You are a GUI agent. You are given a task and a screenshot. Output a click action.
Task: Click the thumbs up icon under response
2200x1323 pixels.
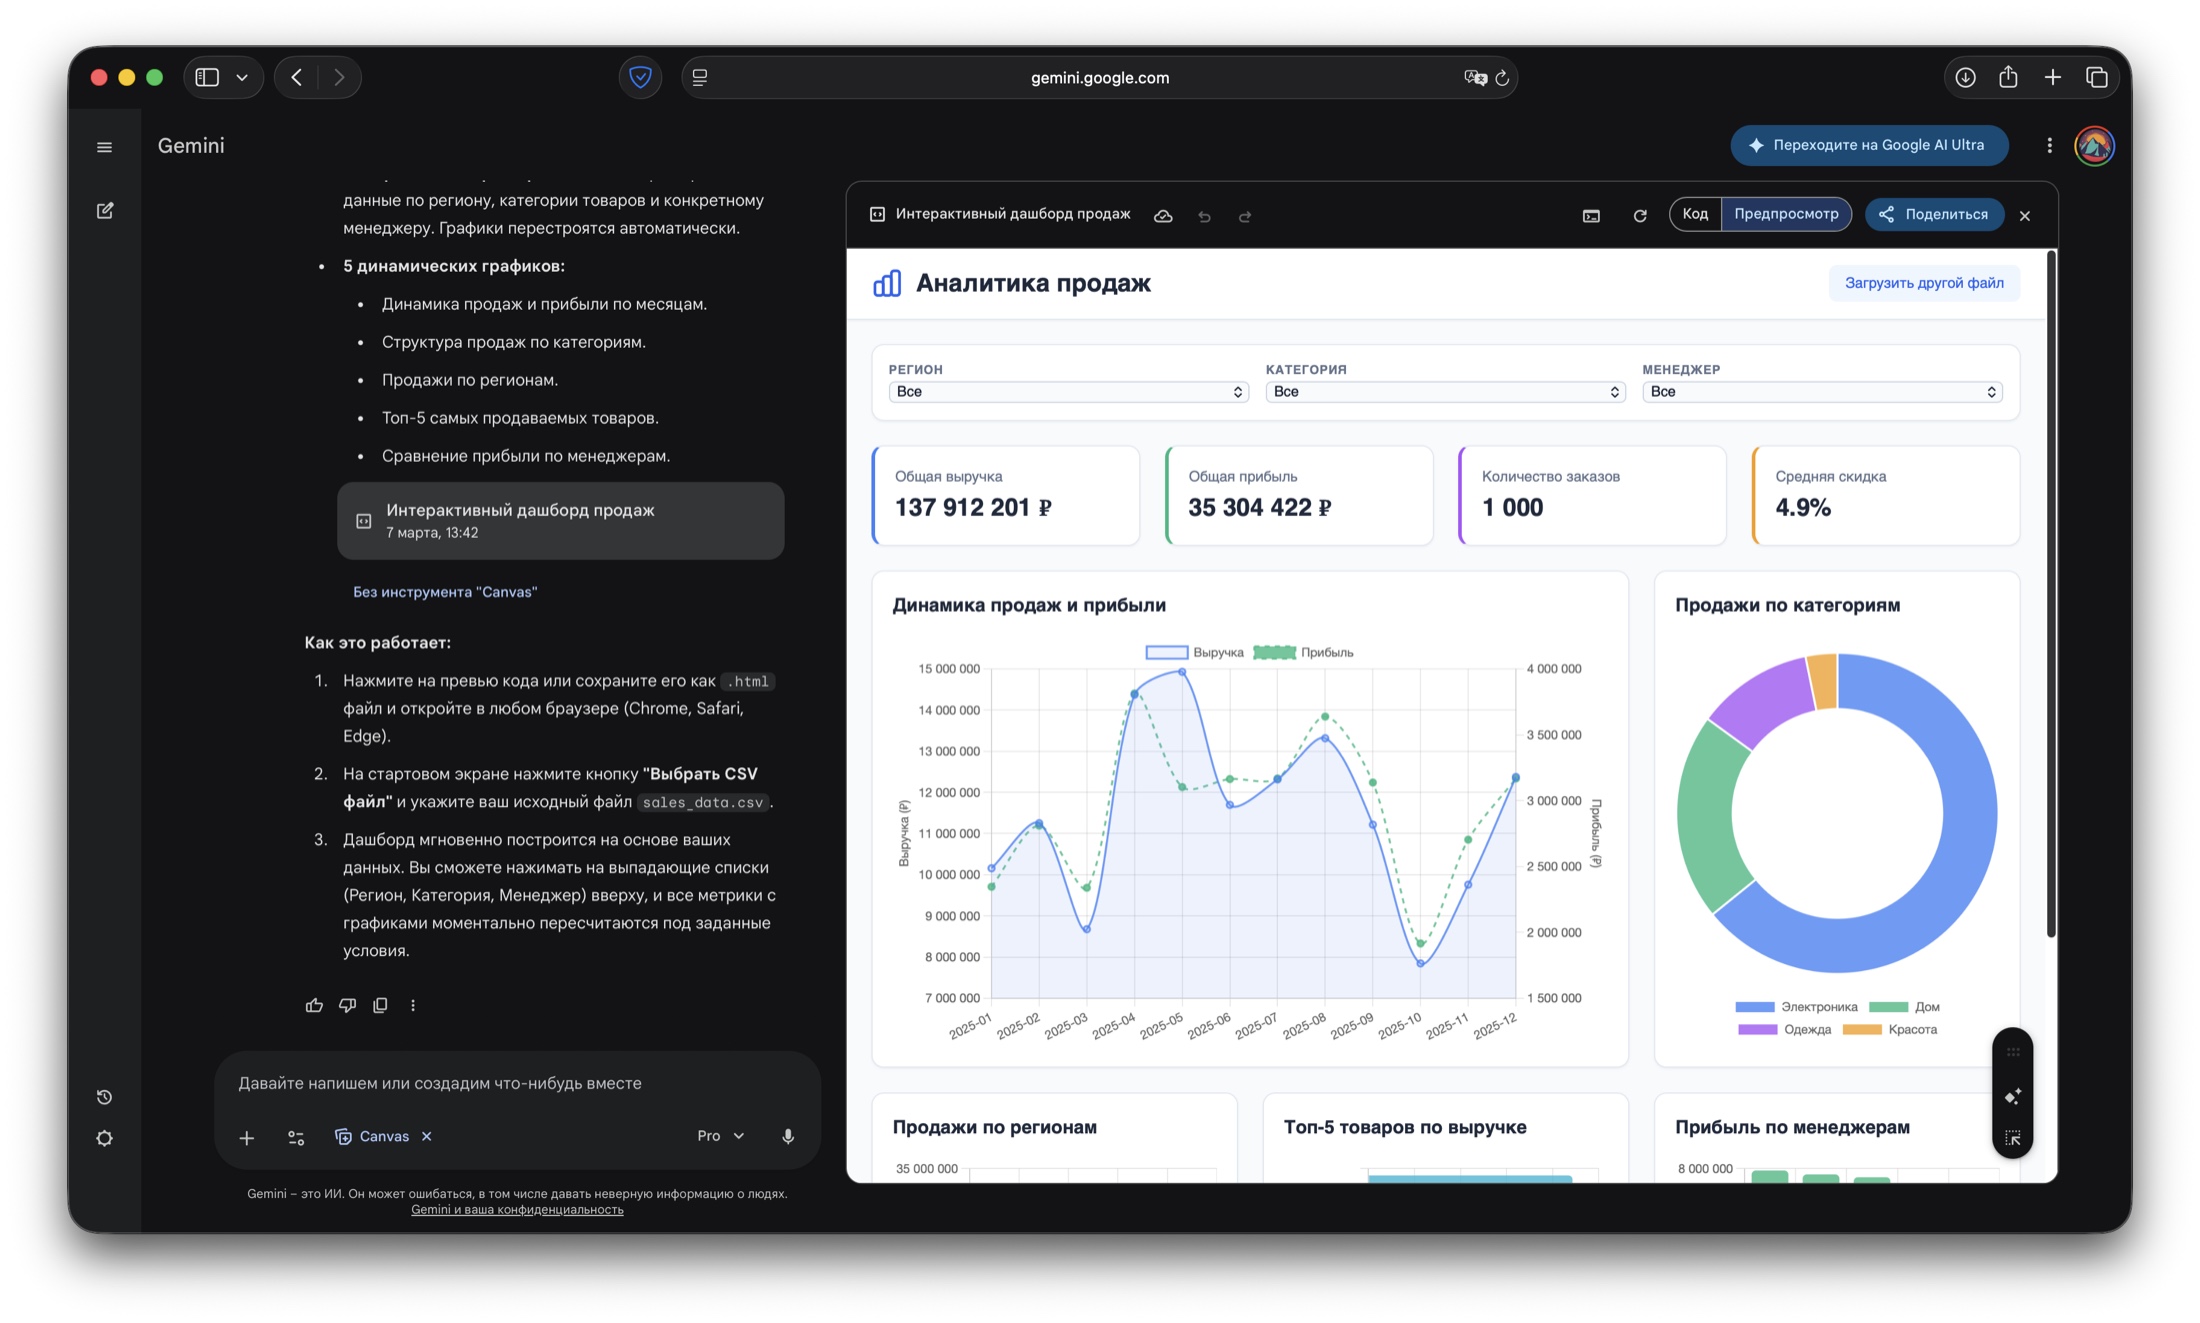(314, 1005)
